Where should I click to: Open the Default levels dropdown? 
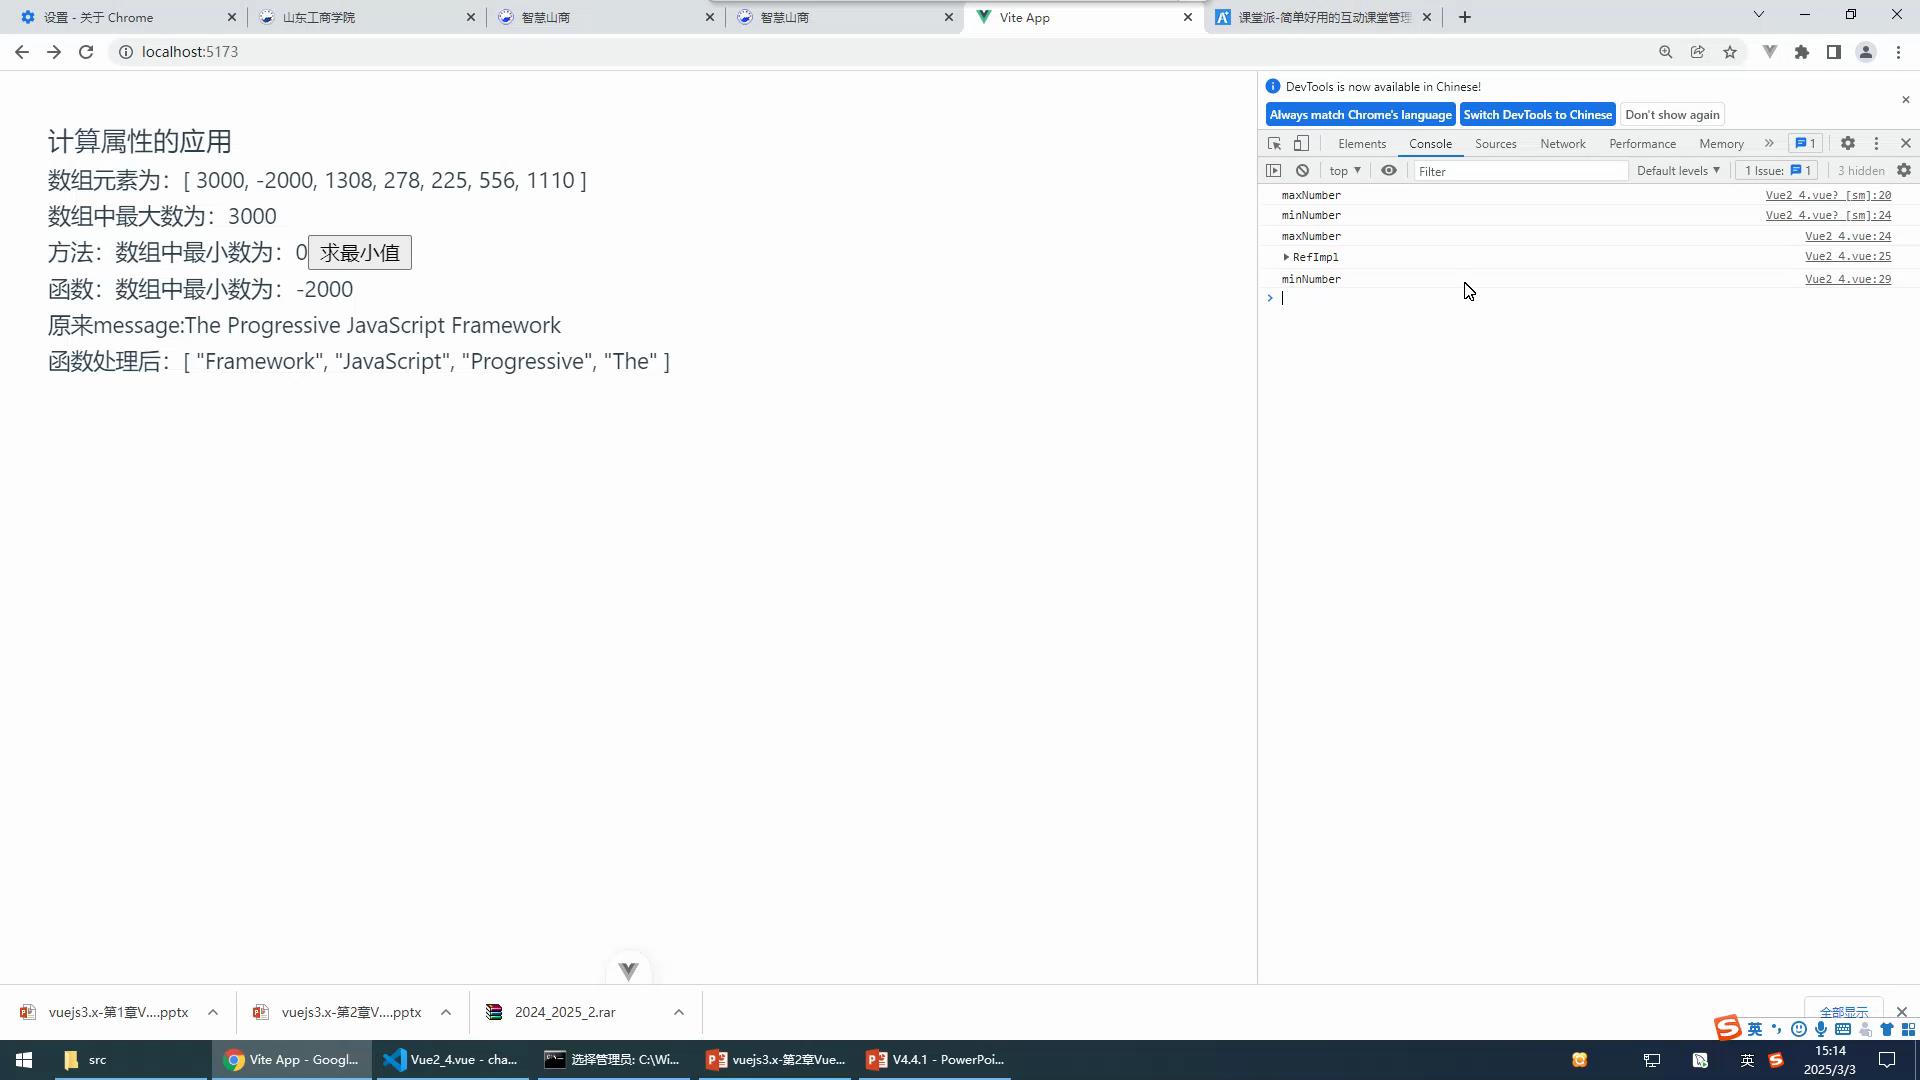point(1678,171)
